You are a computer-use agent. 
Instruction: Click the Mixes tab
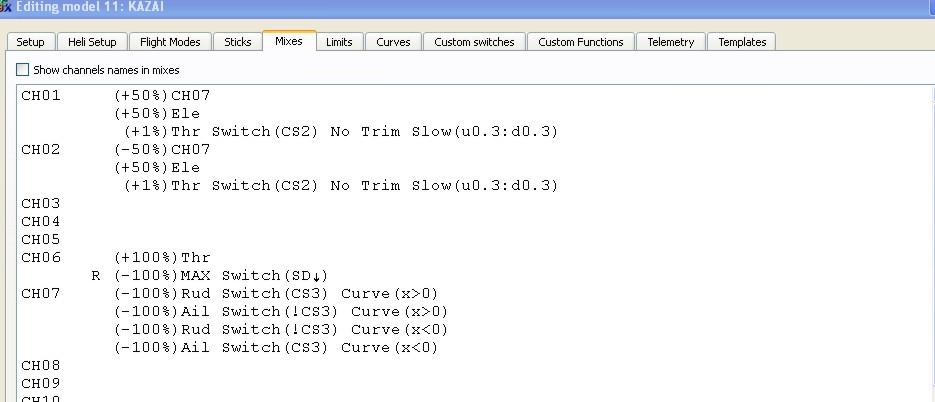[x=289, y=41]
